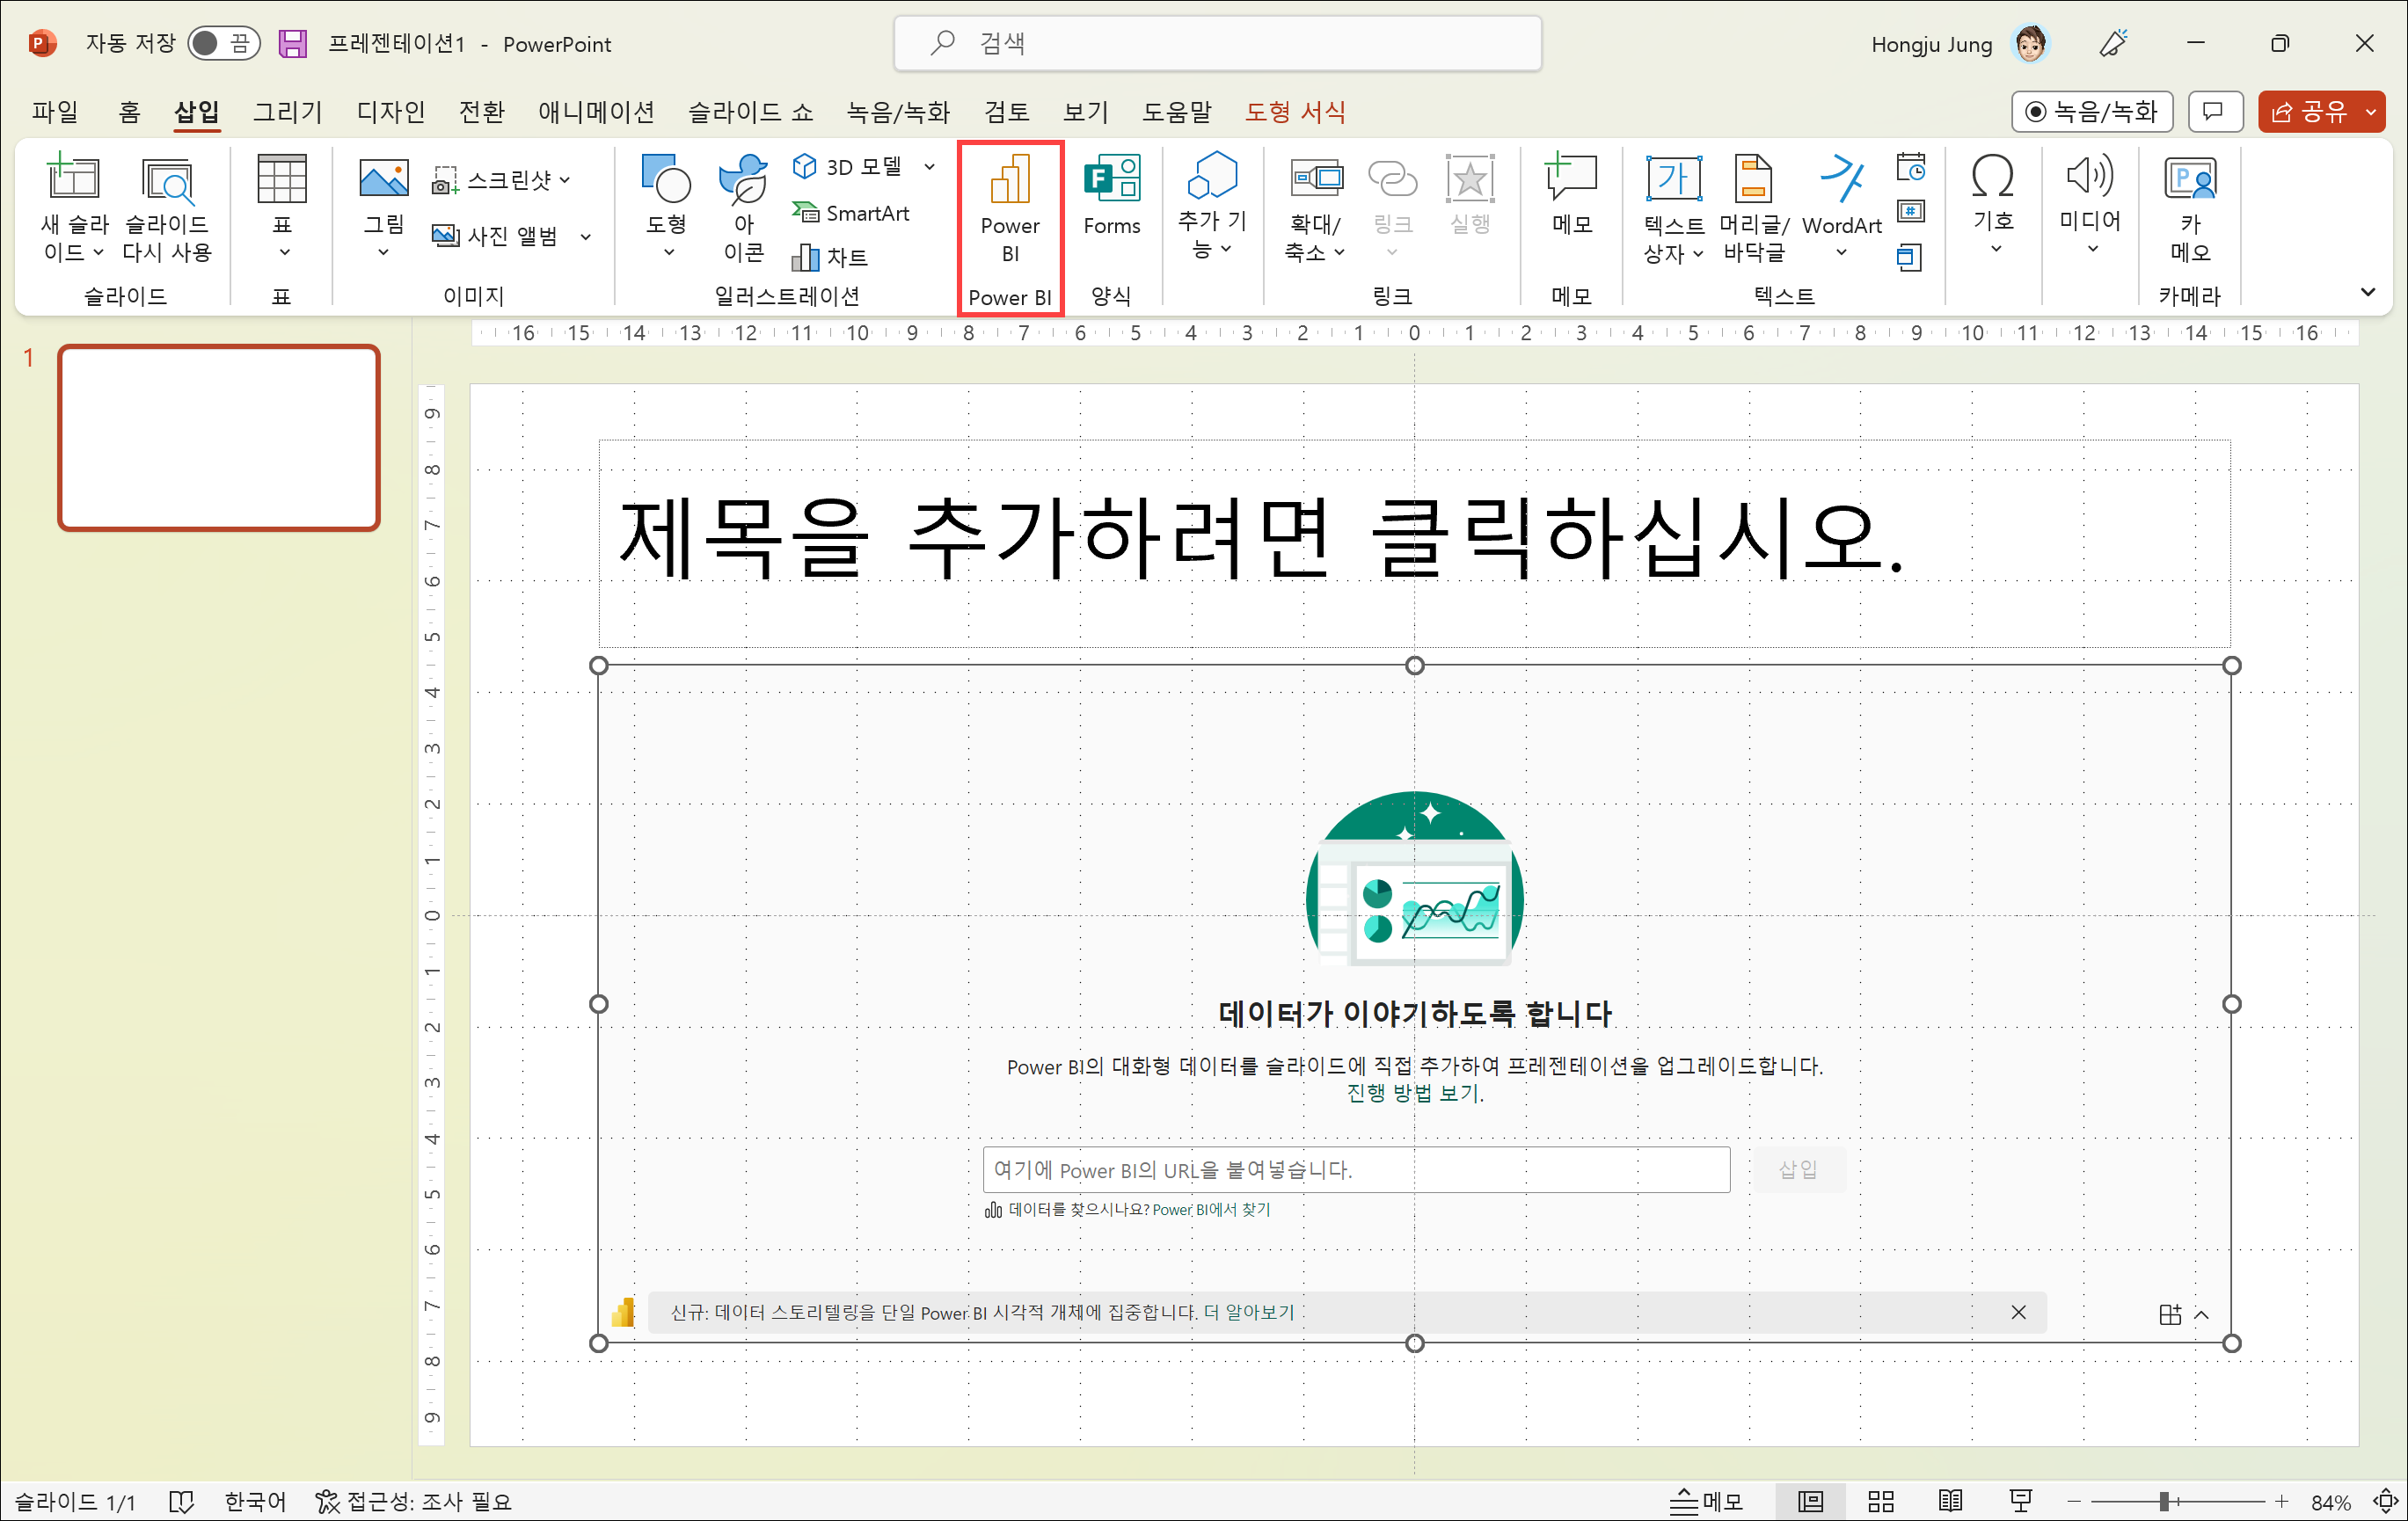Switch to the 애니메이션 tab
The image size is (2408, 1521).
tap(596, 112)
